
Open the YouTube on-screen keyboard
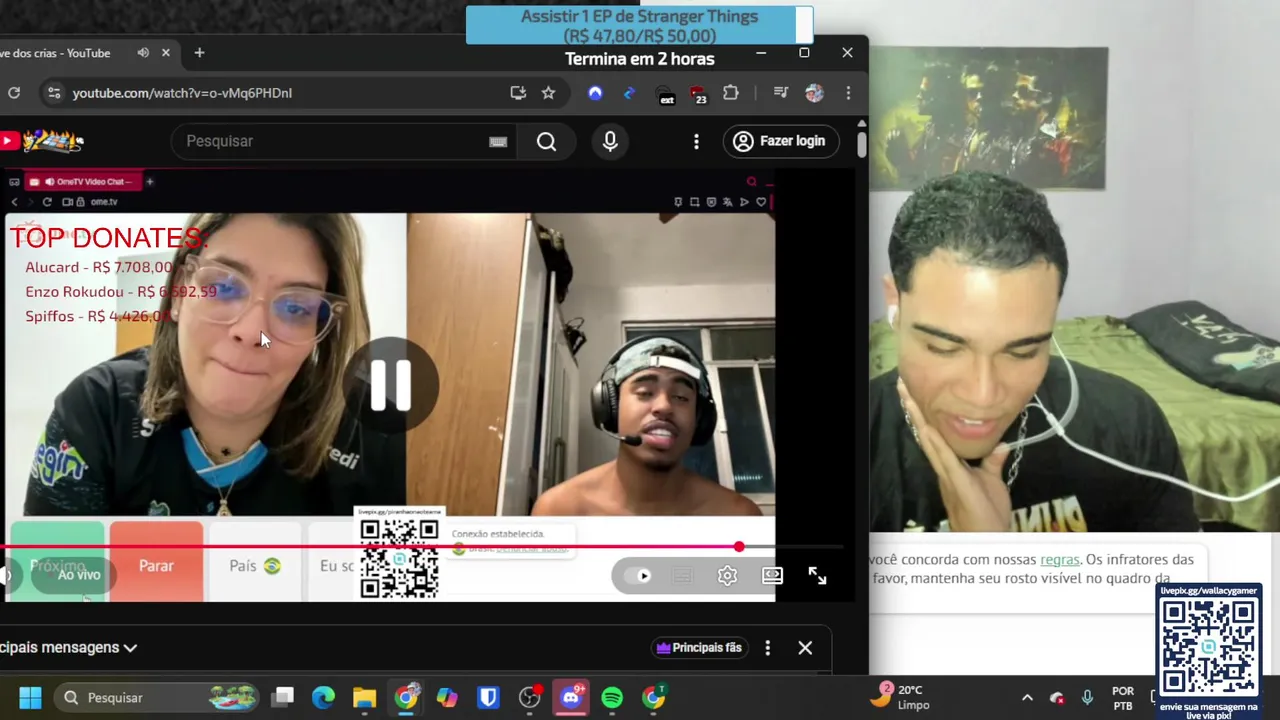tap(498, 141)
